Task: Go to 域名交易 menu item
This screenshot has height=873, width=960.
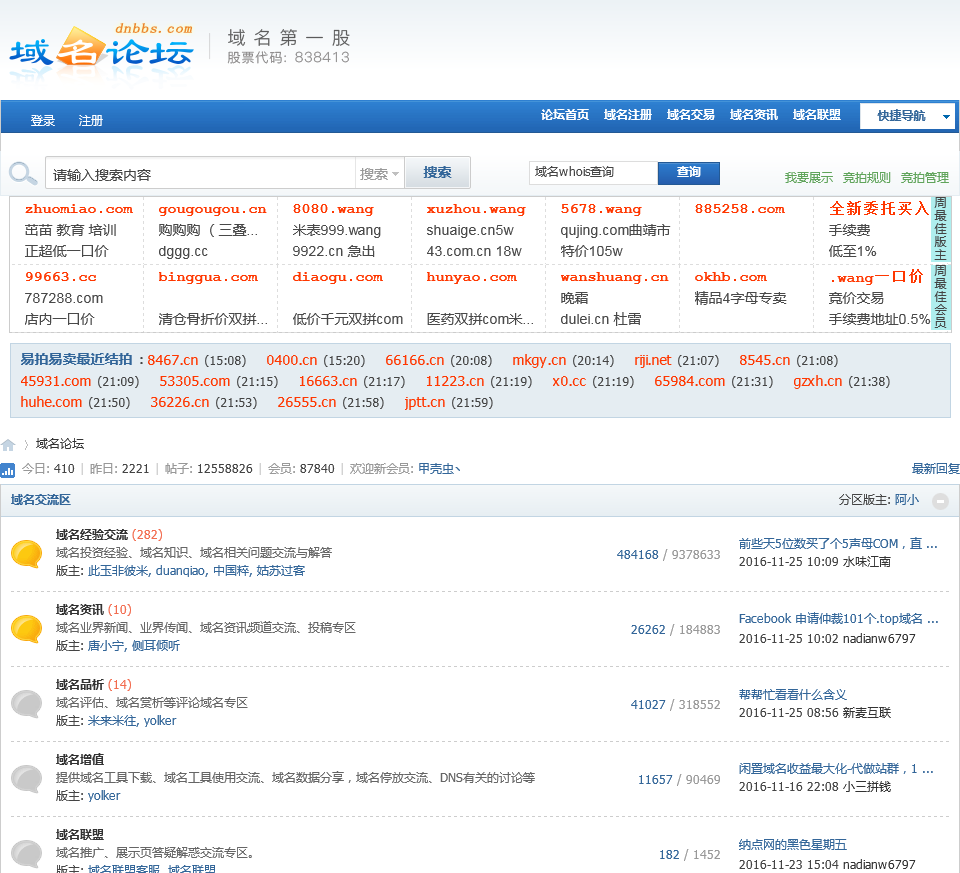Action: [x=691, y=115]
